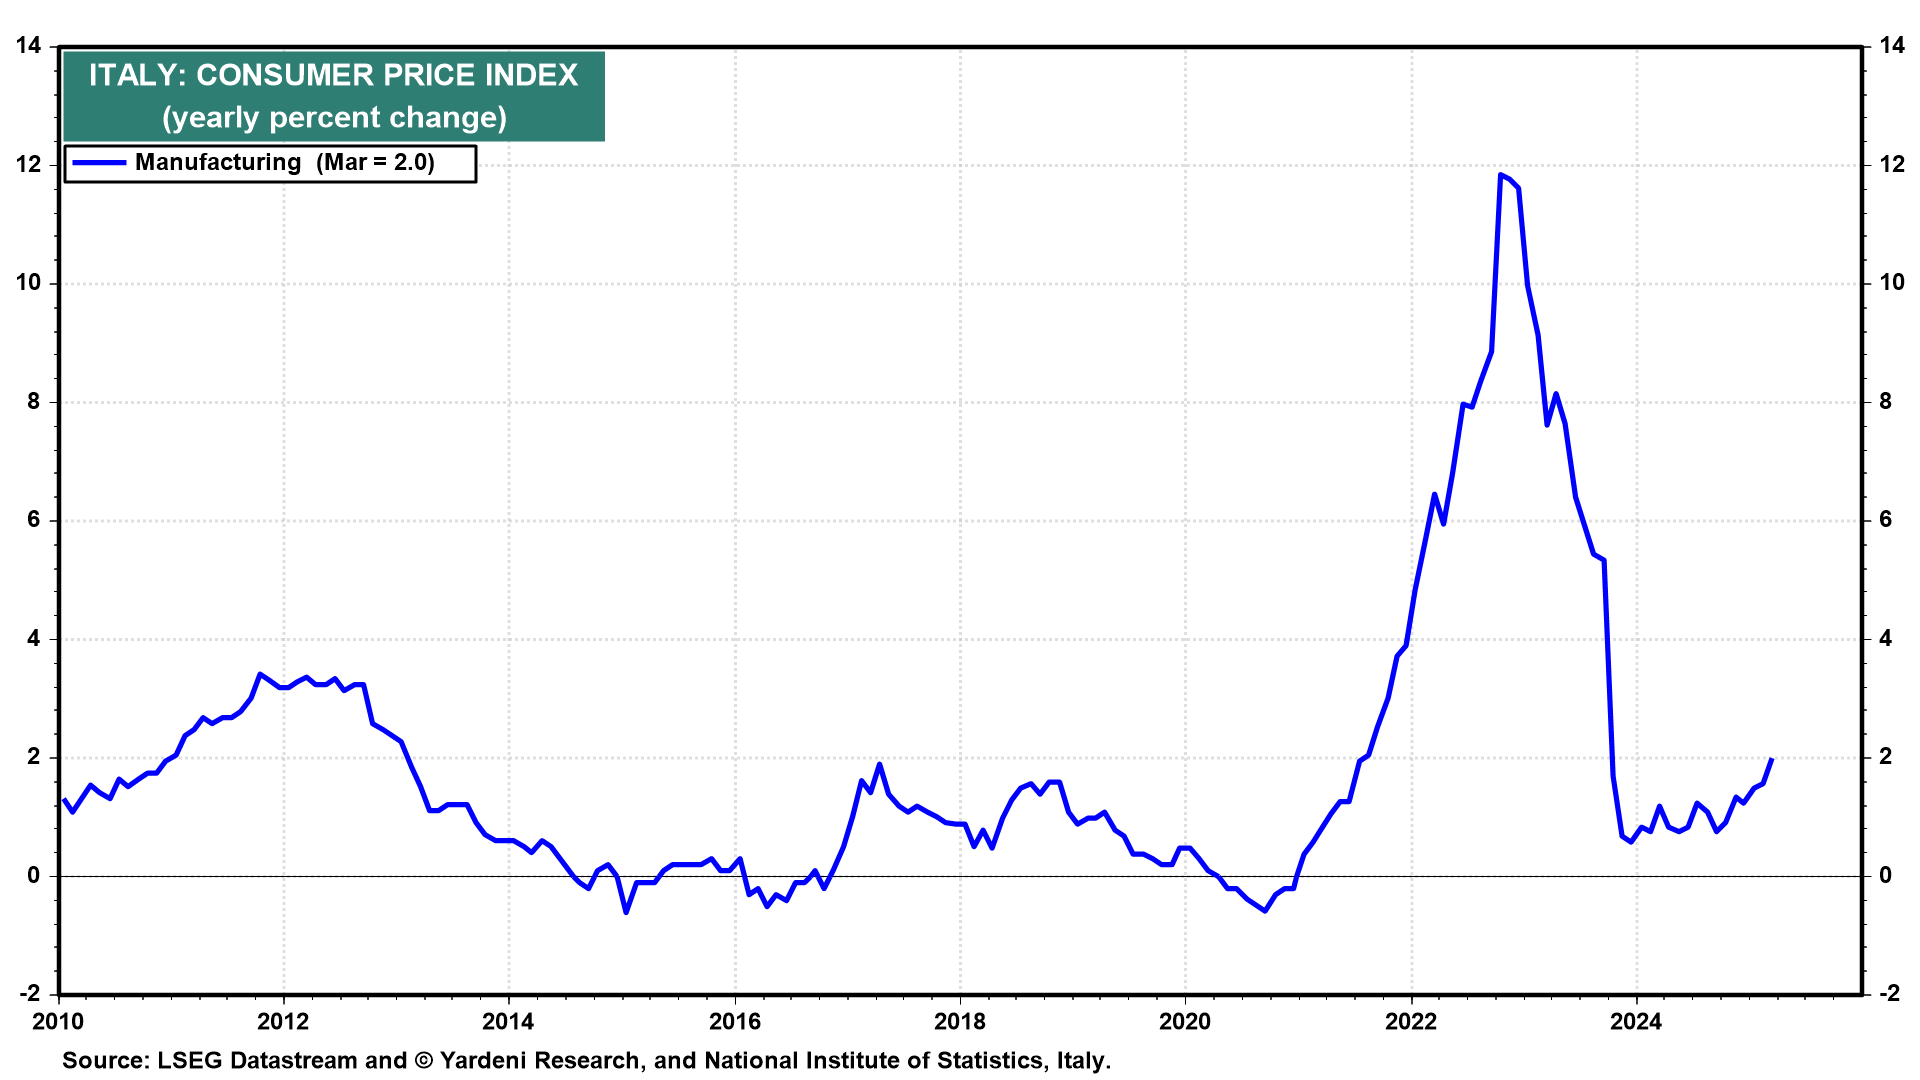Click the left axis value 14
Screen dimensions: 1920x1080
[29, 46]
